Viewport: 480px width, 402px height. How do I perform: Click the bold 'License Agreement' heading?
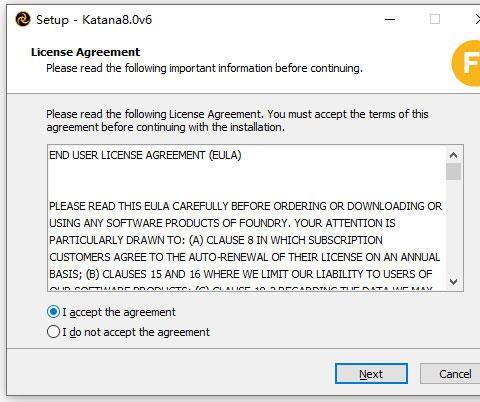click(x=86, y=52)
